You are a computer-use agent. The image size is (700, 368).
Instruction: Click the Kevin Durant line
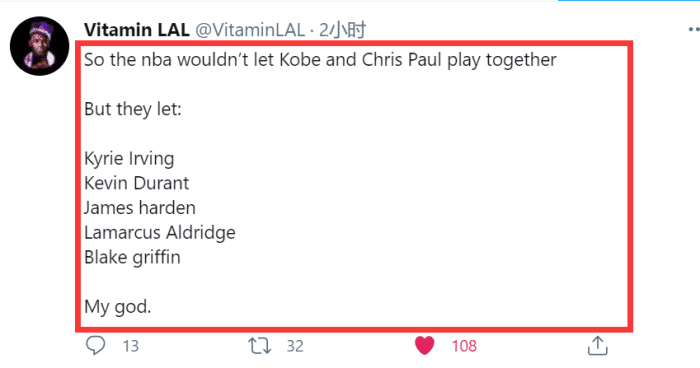(137, 183)
